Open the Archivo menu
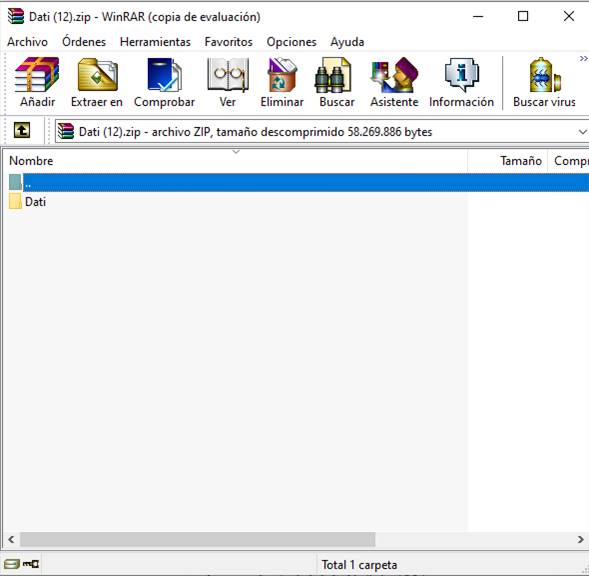Image resolution: width=589 pixels, height=576 pixels. point(27,42)
